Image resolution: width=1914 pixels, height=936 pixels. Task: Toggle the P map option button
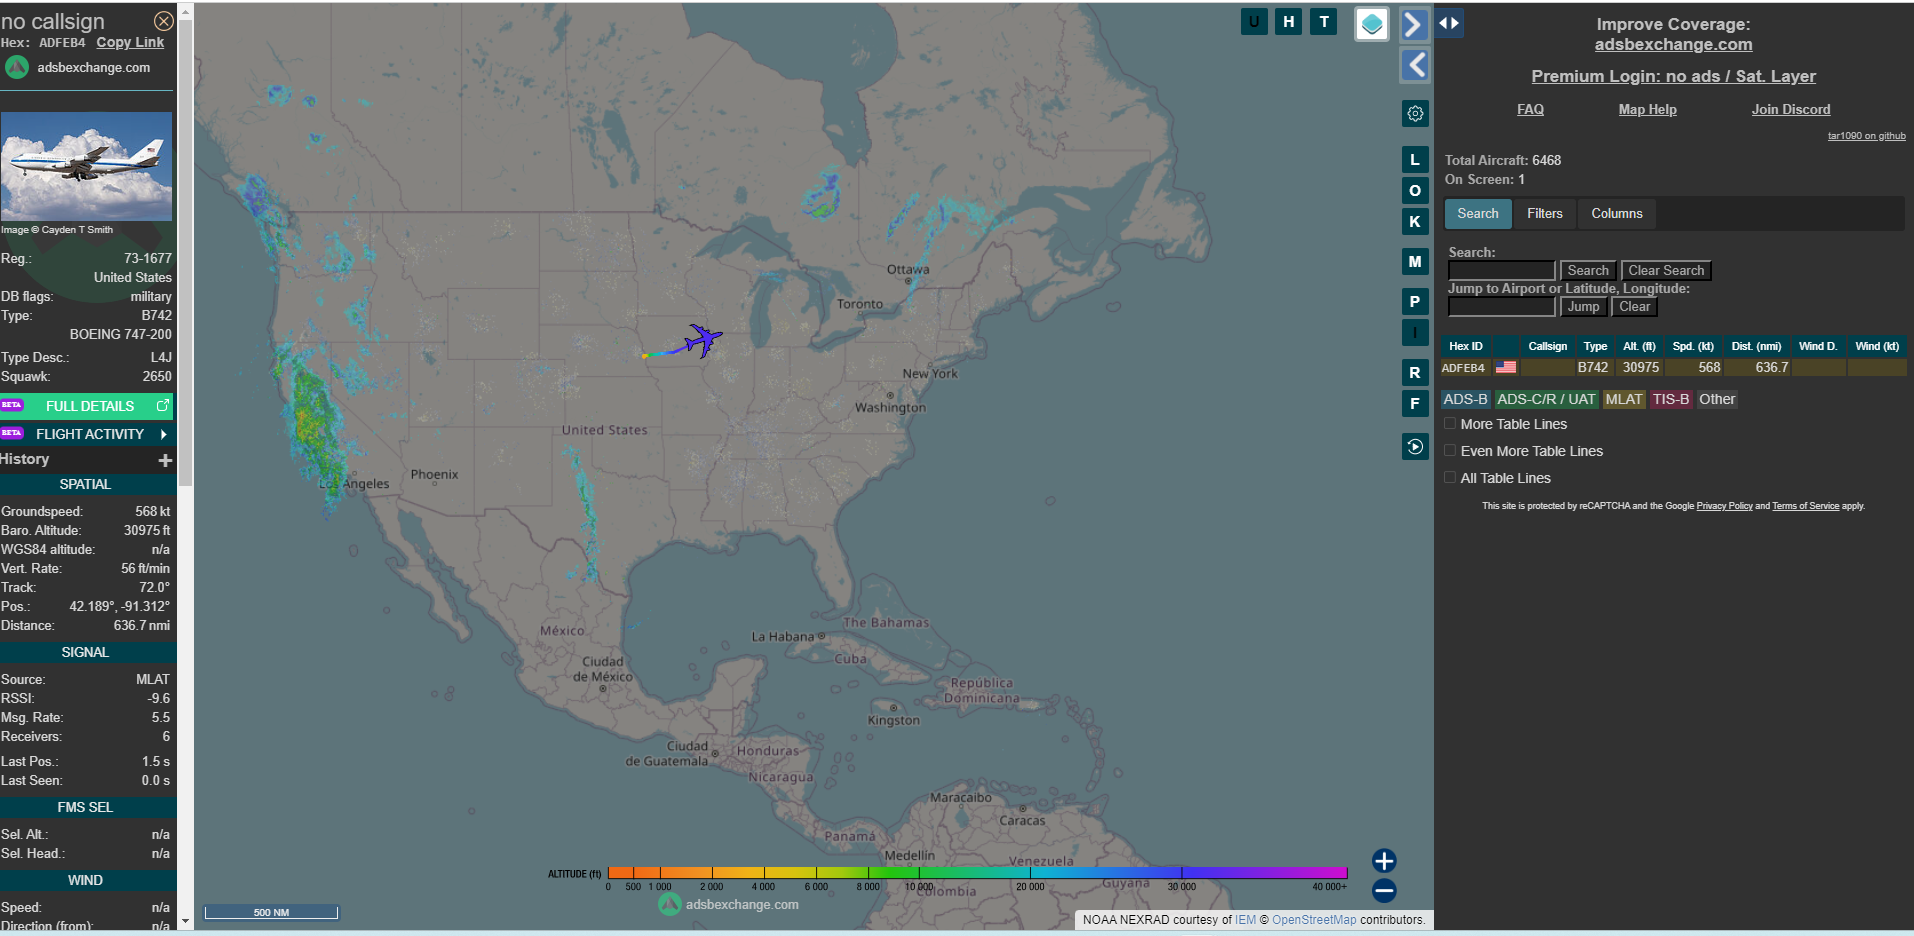pyautogui.click(x=1415, y=301)
